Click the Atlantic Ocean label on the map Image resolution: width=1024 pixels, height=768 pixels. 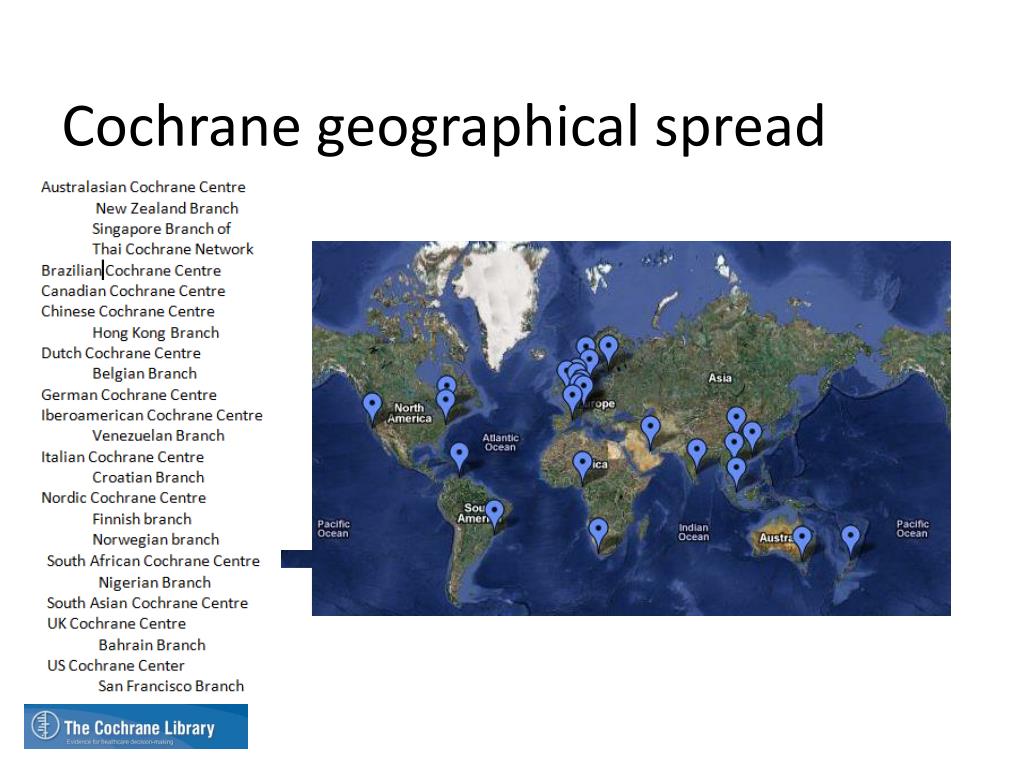(500, 442)
